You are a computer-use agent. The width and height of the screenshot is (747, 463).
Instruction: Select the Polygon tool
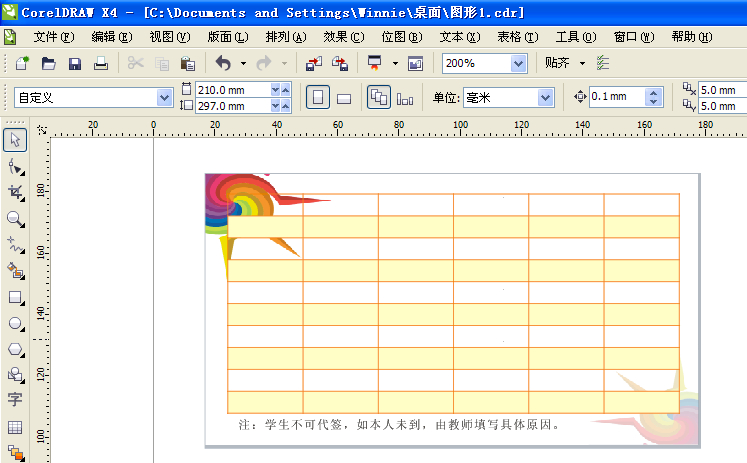coord(15,349)
